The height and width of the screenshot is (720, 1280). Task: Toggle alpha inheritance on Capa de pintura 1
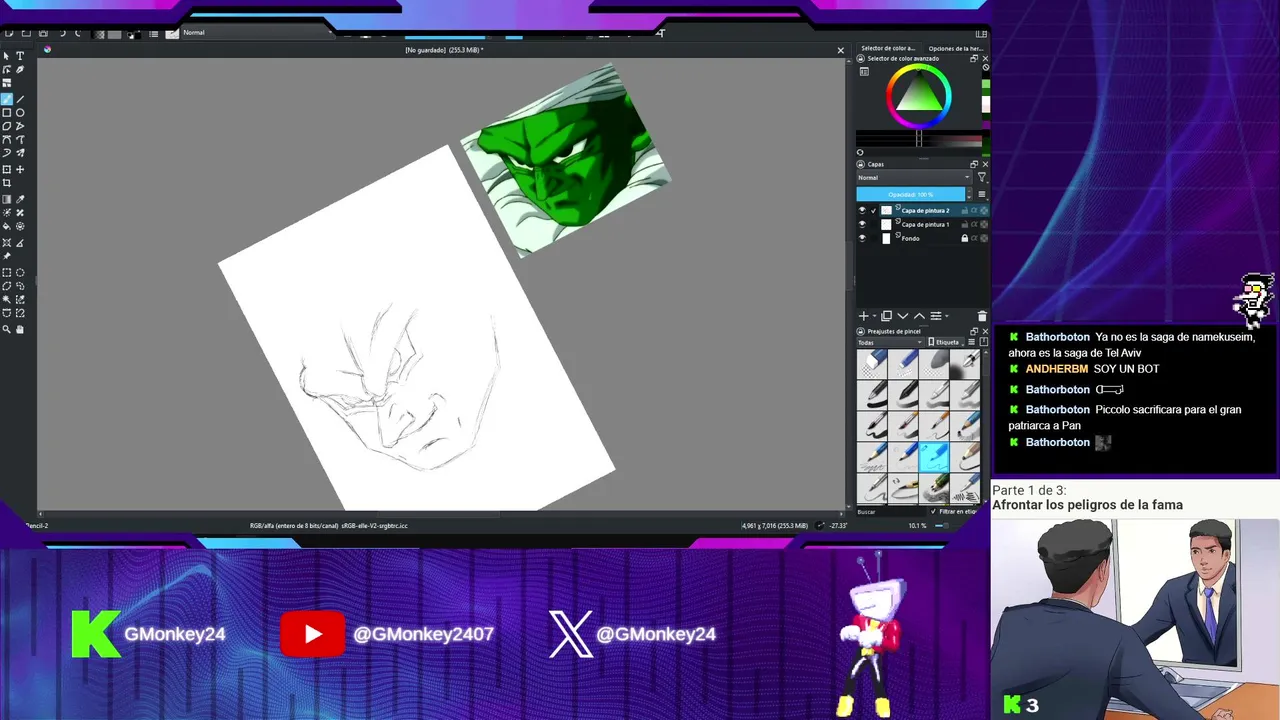click(974, 224)
